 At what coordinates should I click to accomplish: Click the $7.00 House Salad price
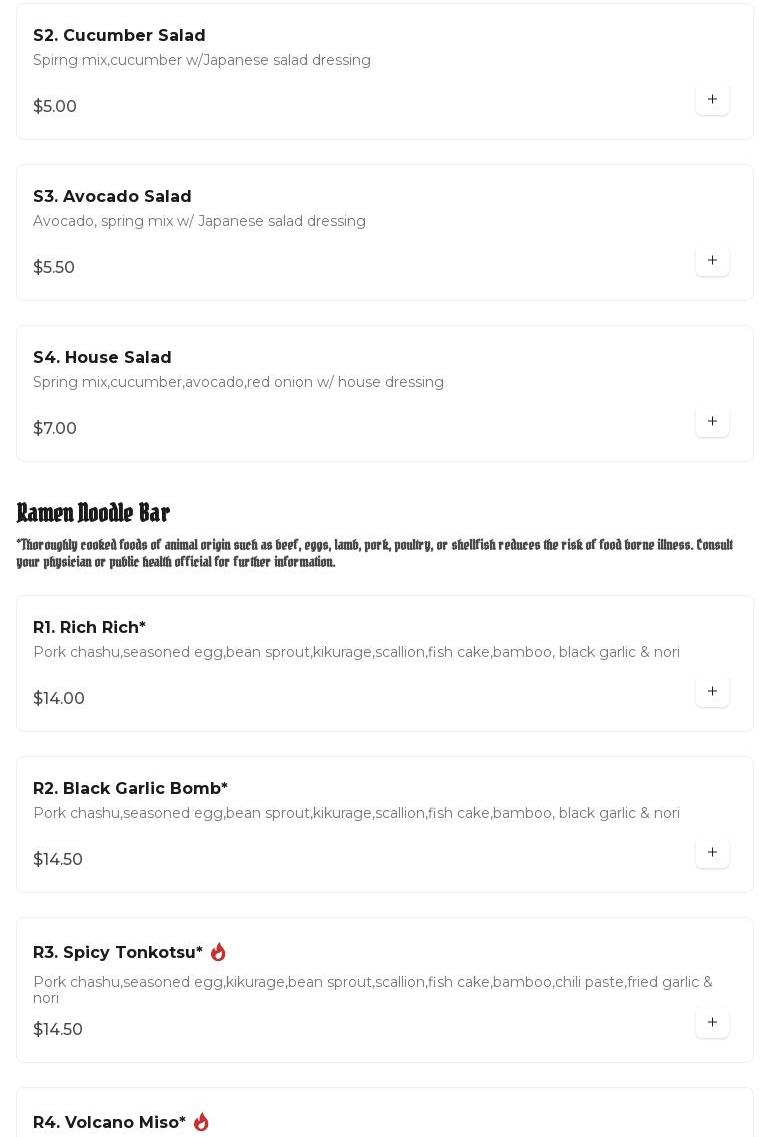pyautogui.click(x=55, y=429)
